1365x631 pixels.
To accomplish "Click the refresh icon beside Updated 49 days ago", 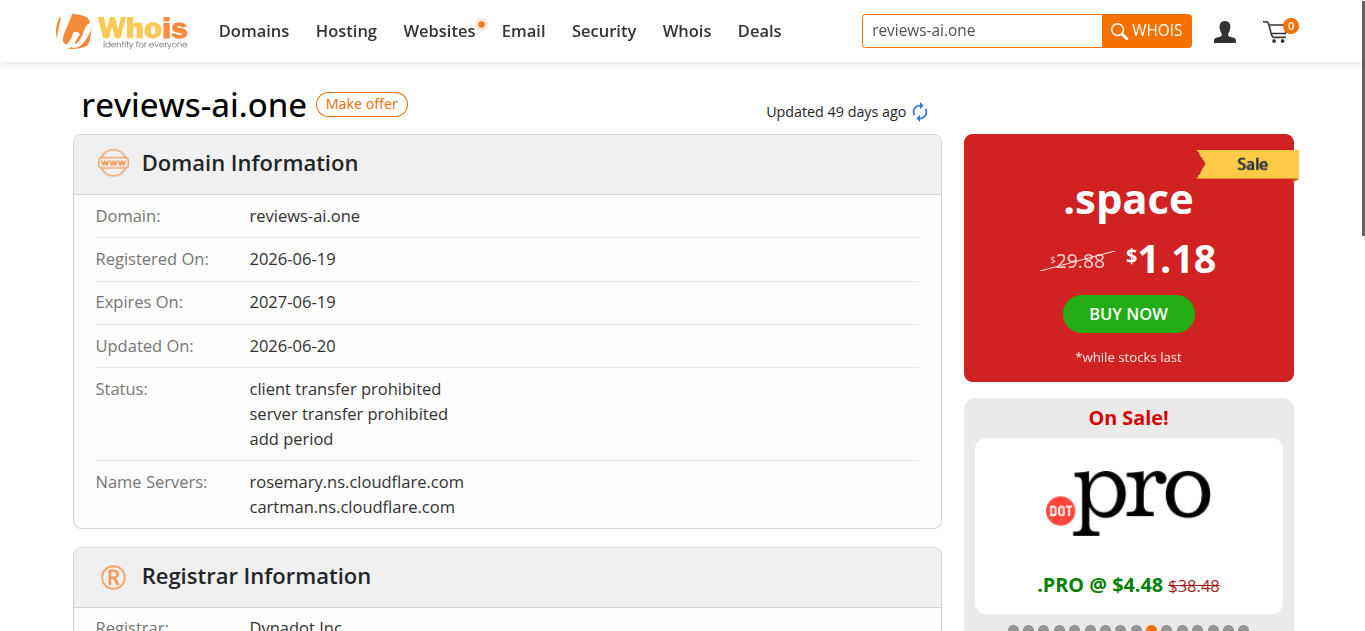I will (x=920, y=112).
